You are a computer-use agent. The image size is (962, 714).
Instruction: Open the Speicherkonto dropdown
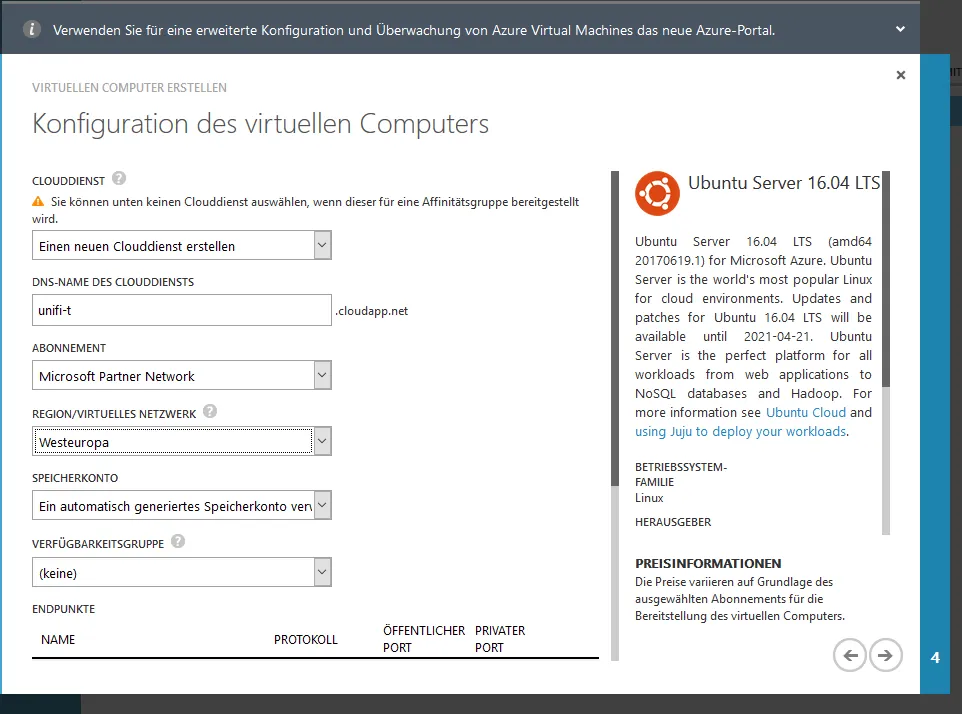[x=182, y=505]
